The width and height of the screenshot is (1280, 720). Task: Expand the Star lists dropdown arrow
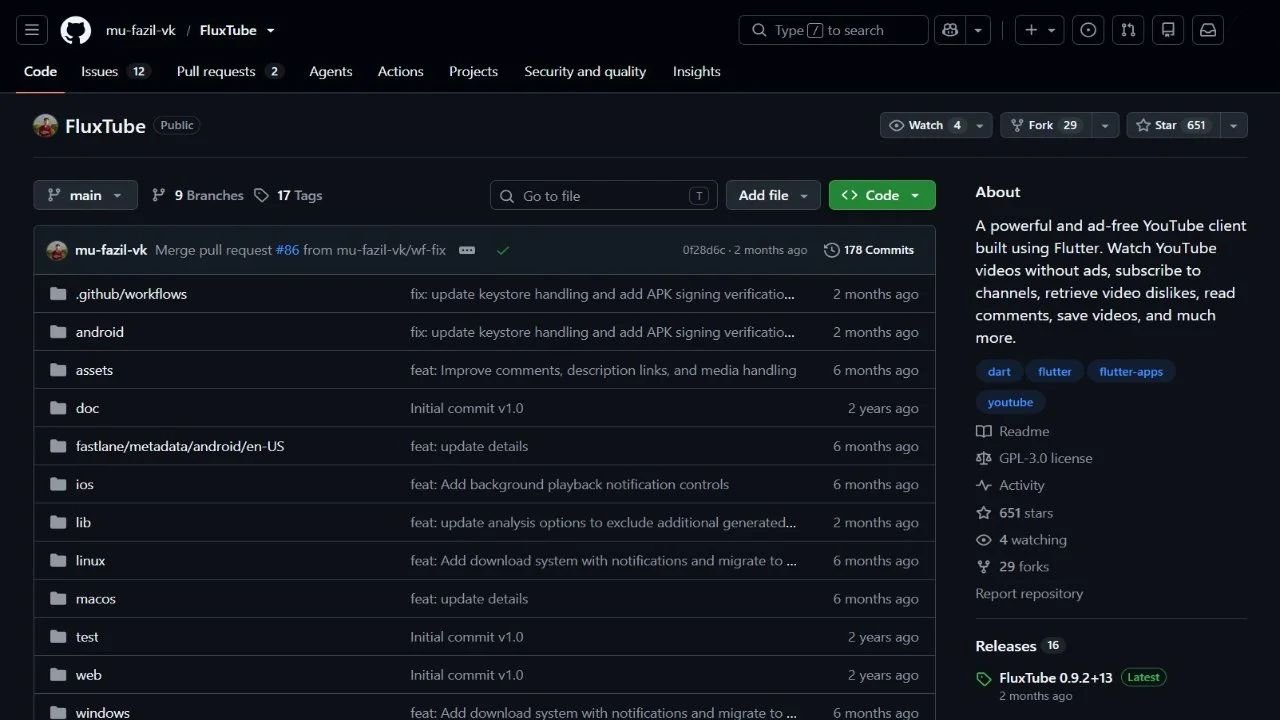click(x=1234, y=125)
